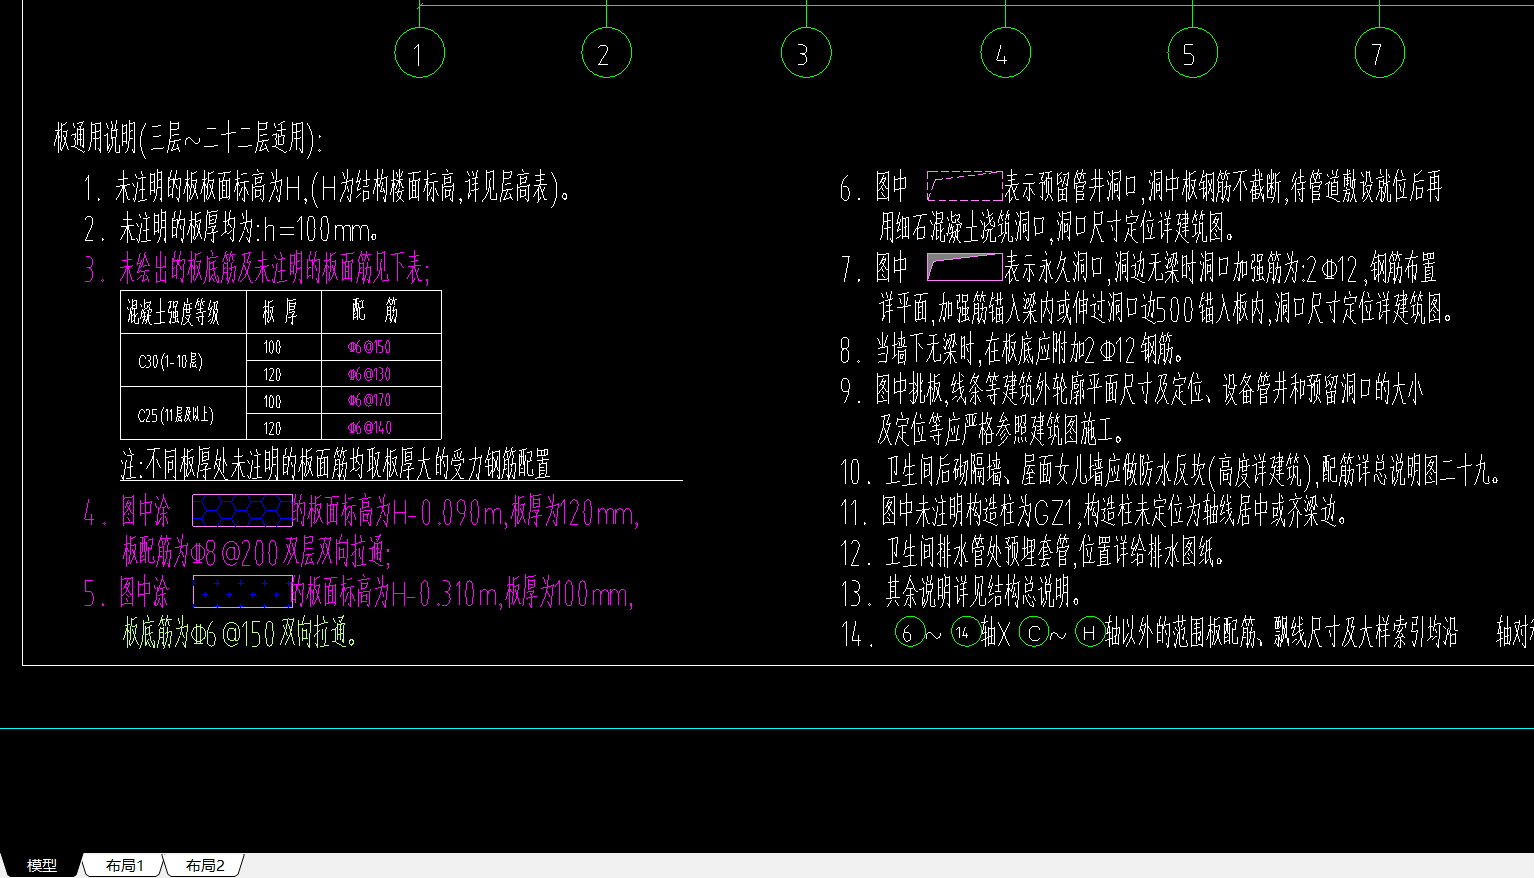Select note 12 text 卫生间排水管处预埋套管
Screen dimensions: 1534x878
[1056, 552]
